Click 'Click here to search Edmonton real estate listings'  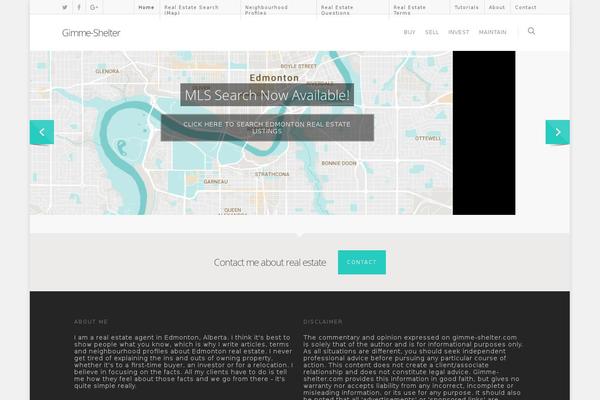point(267,128)
